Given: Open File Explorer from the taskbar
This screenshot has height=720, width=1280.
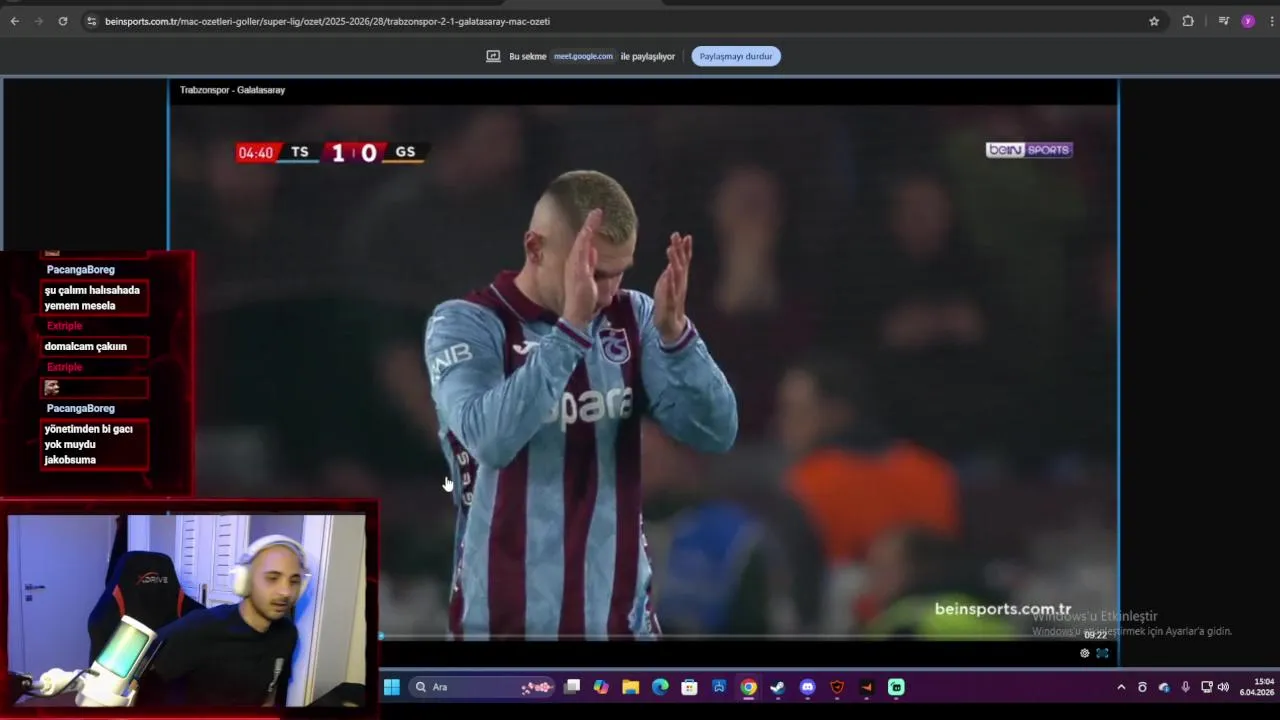Looking at the screenshot, I should 630,687.
